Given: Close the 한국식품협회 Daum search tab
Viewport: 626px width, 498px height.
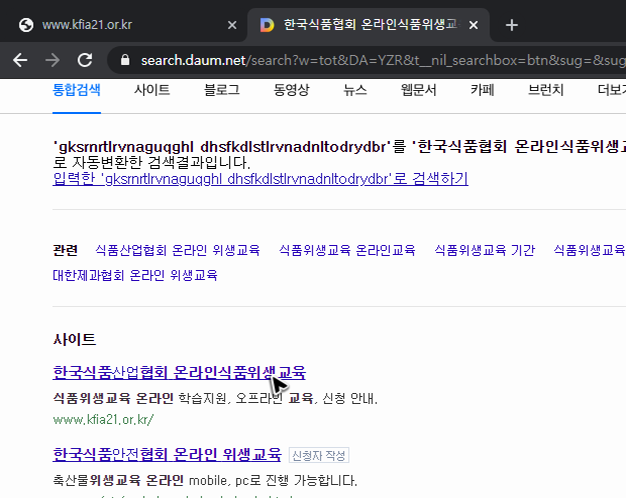Looking at the screenshot, I should [473, 25].
